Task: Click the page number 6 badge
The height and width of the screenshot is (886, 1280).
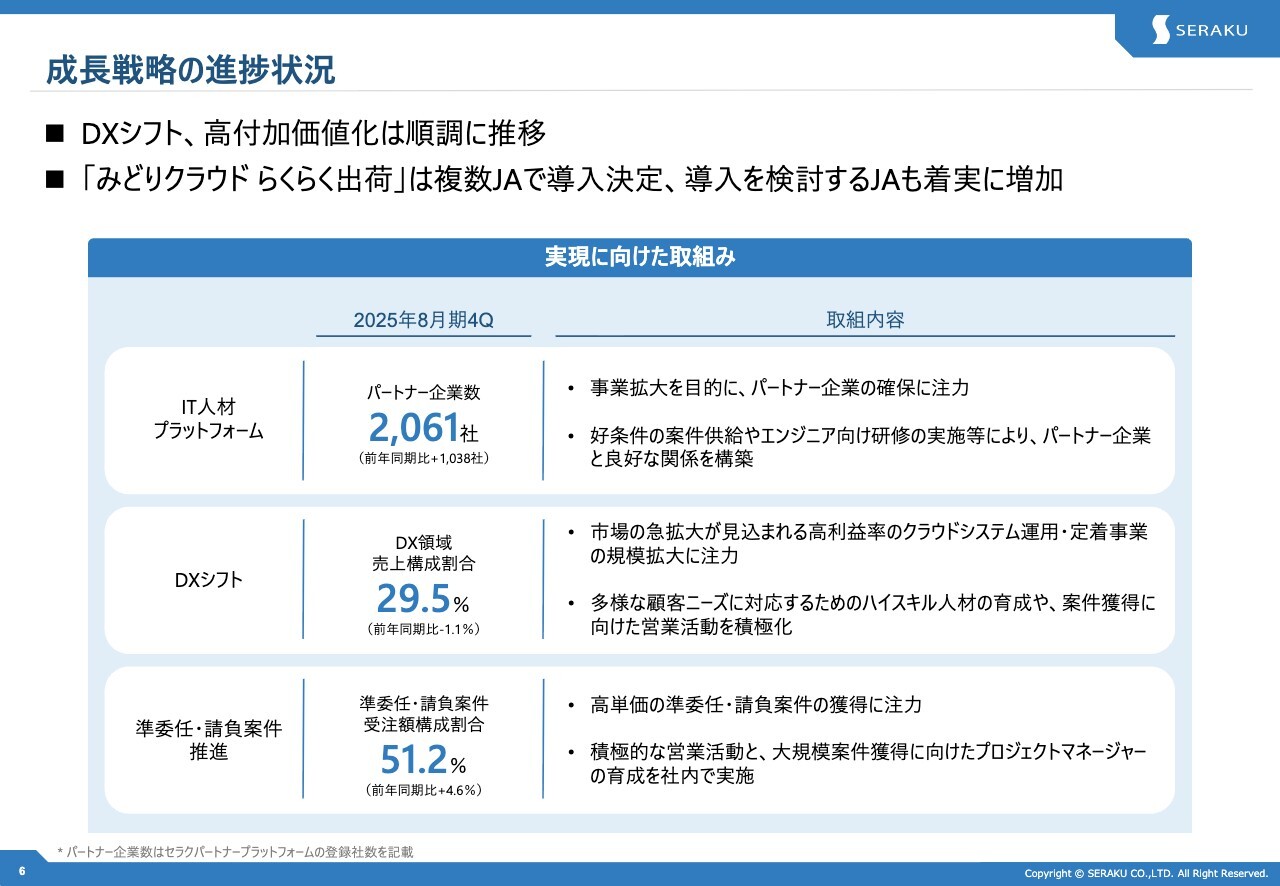Action: [22, 872]
